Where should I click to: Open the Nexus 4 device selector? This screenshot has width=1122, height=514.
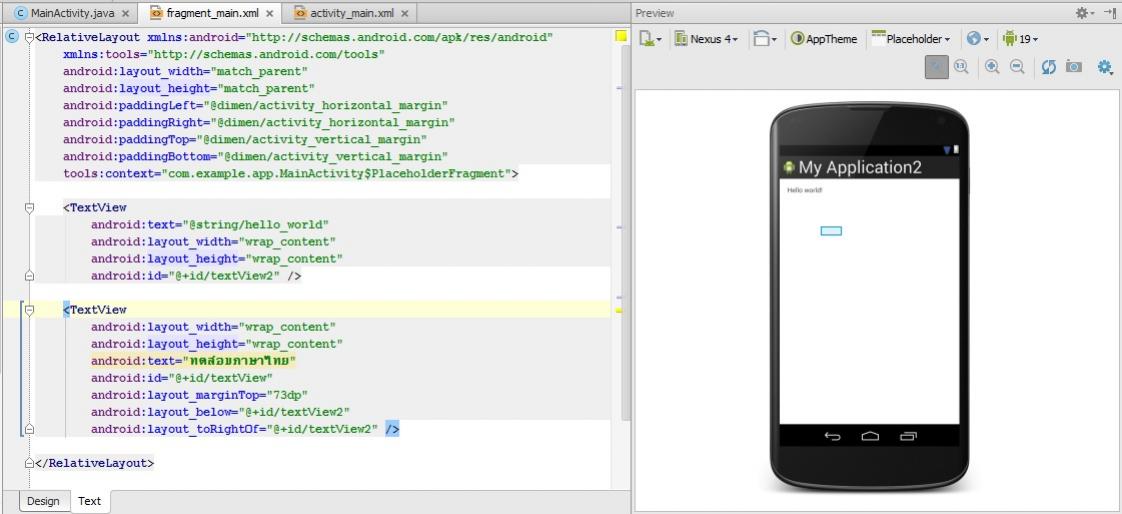[706, 39]
